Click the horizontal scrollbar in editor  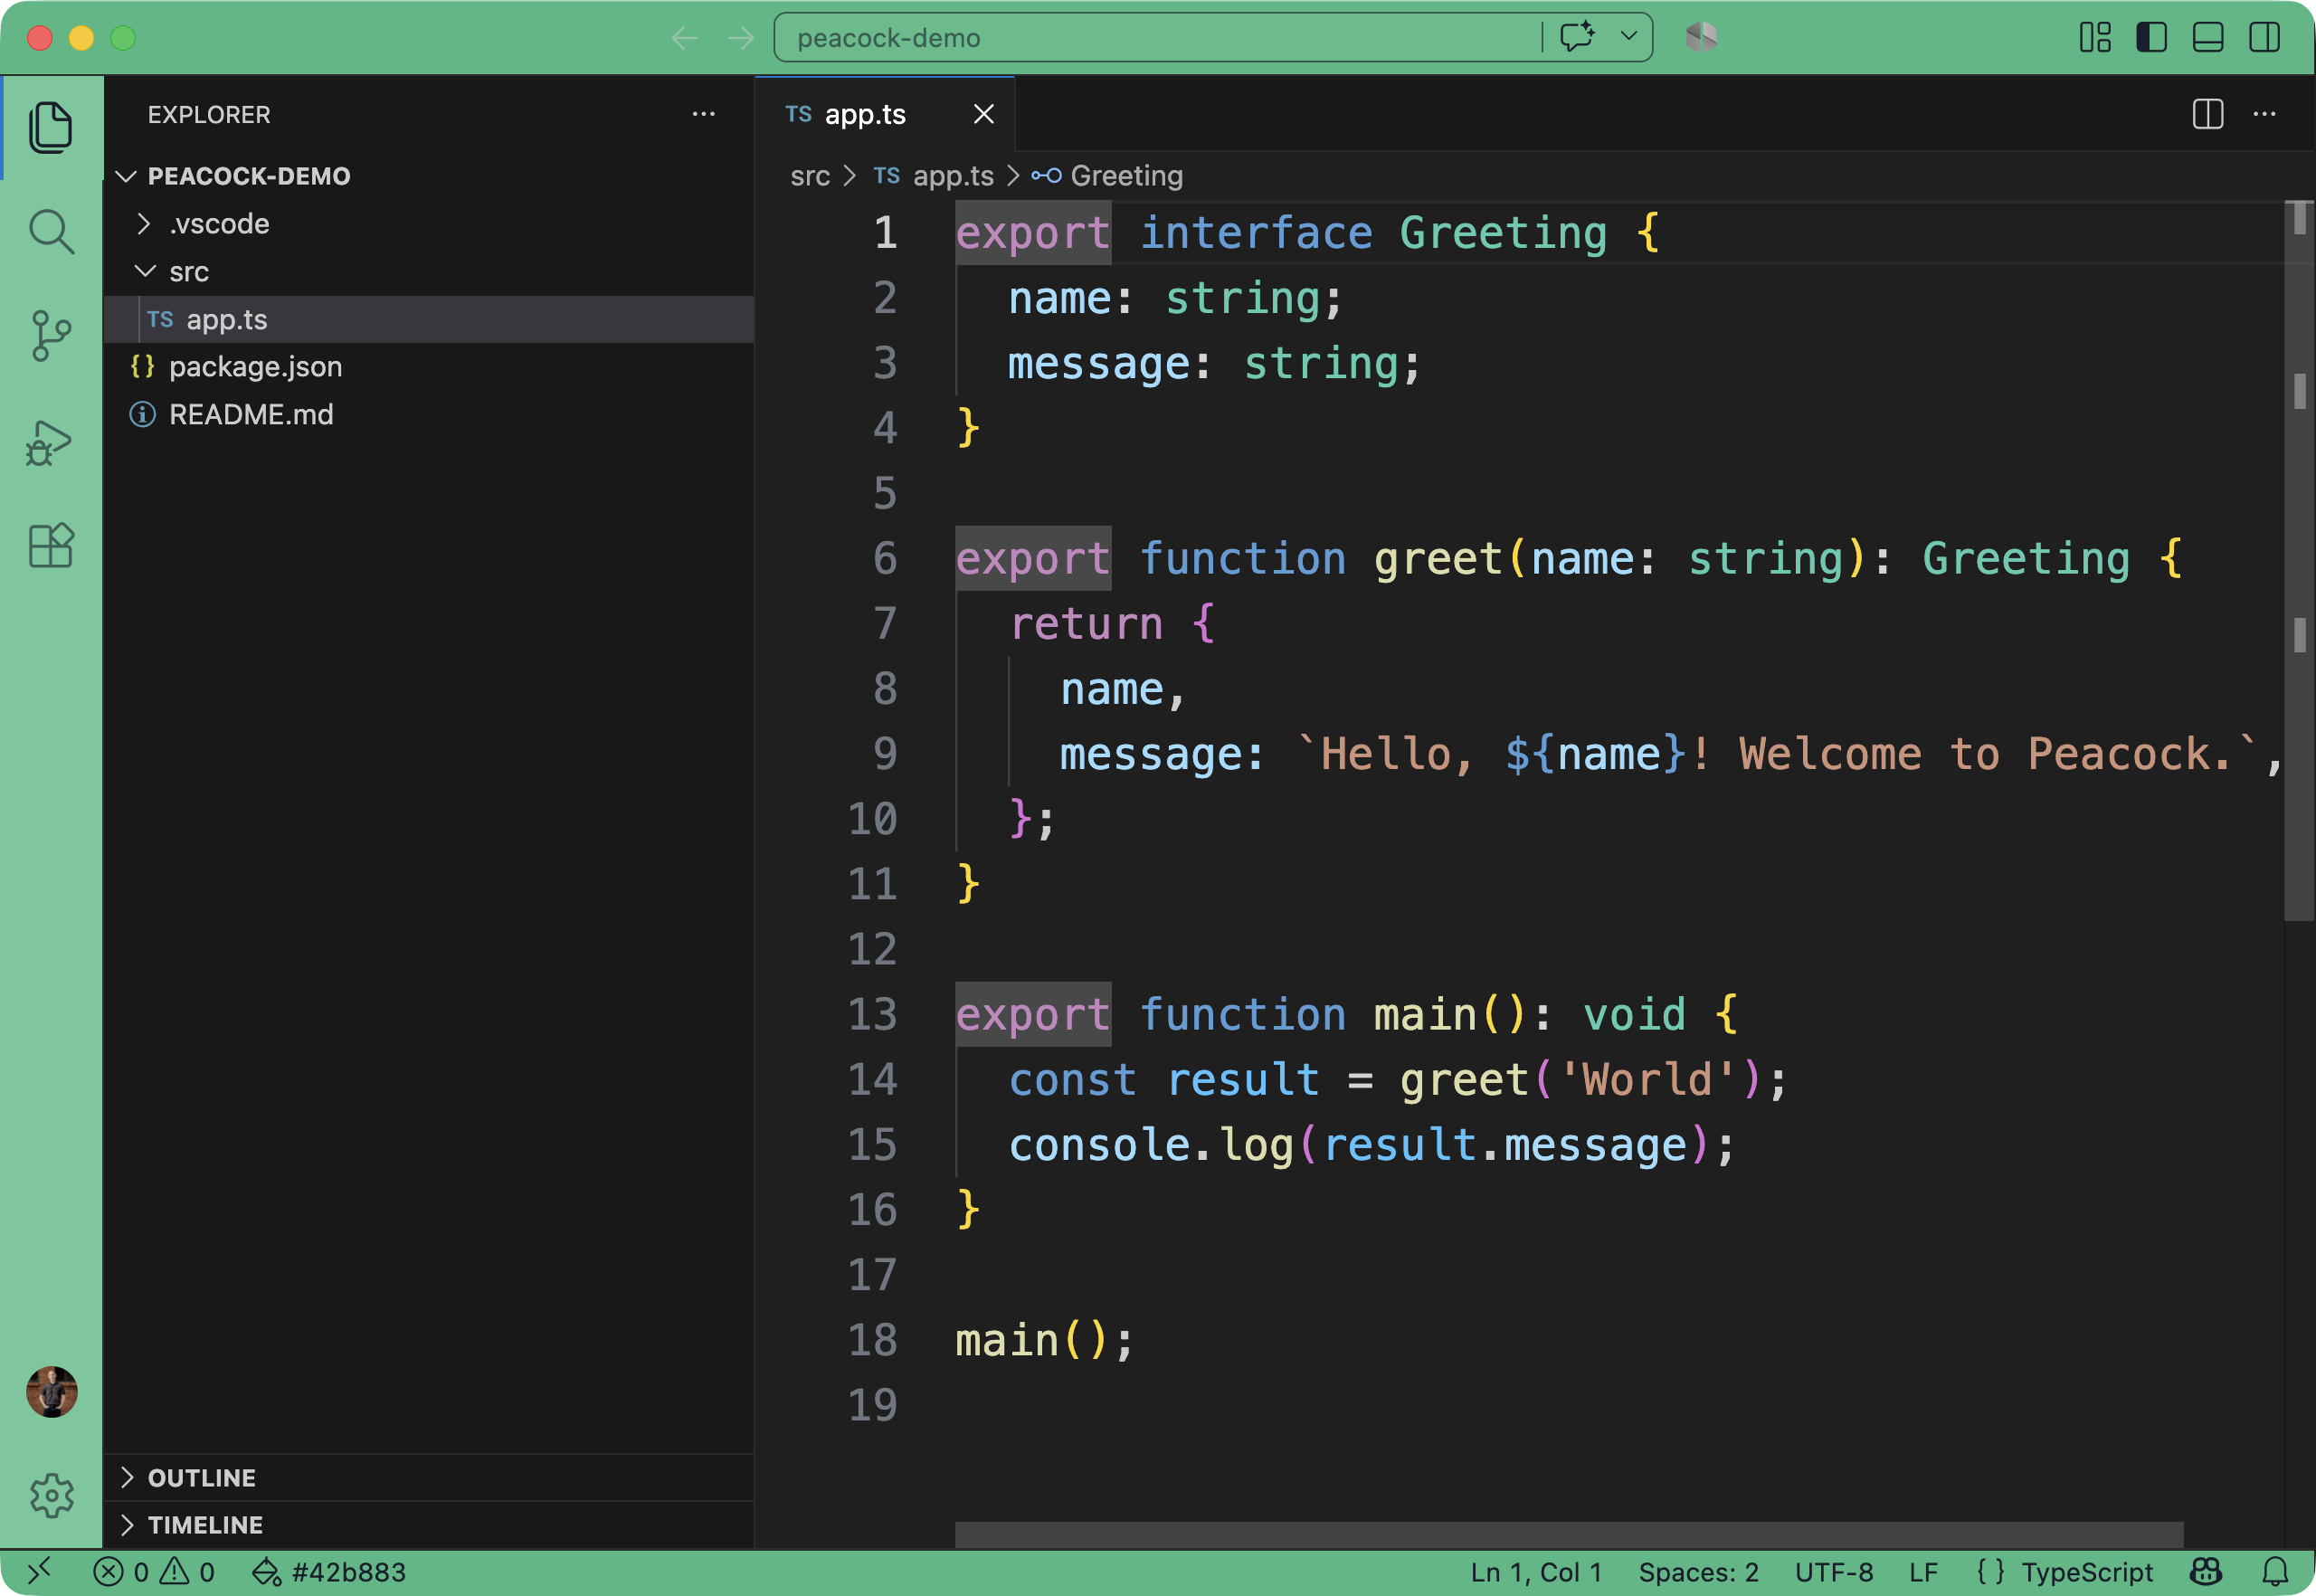1569,1534
